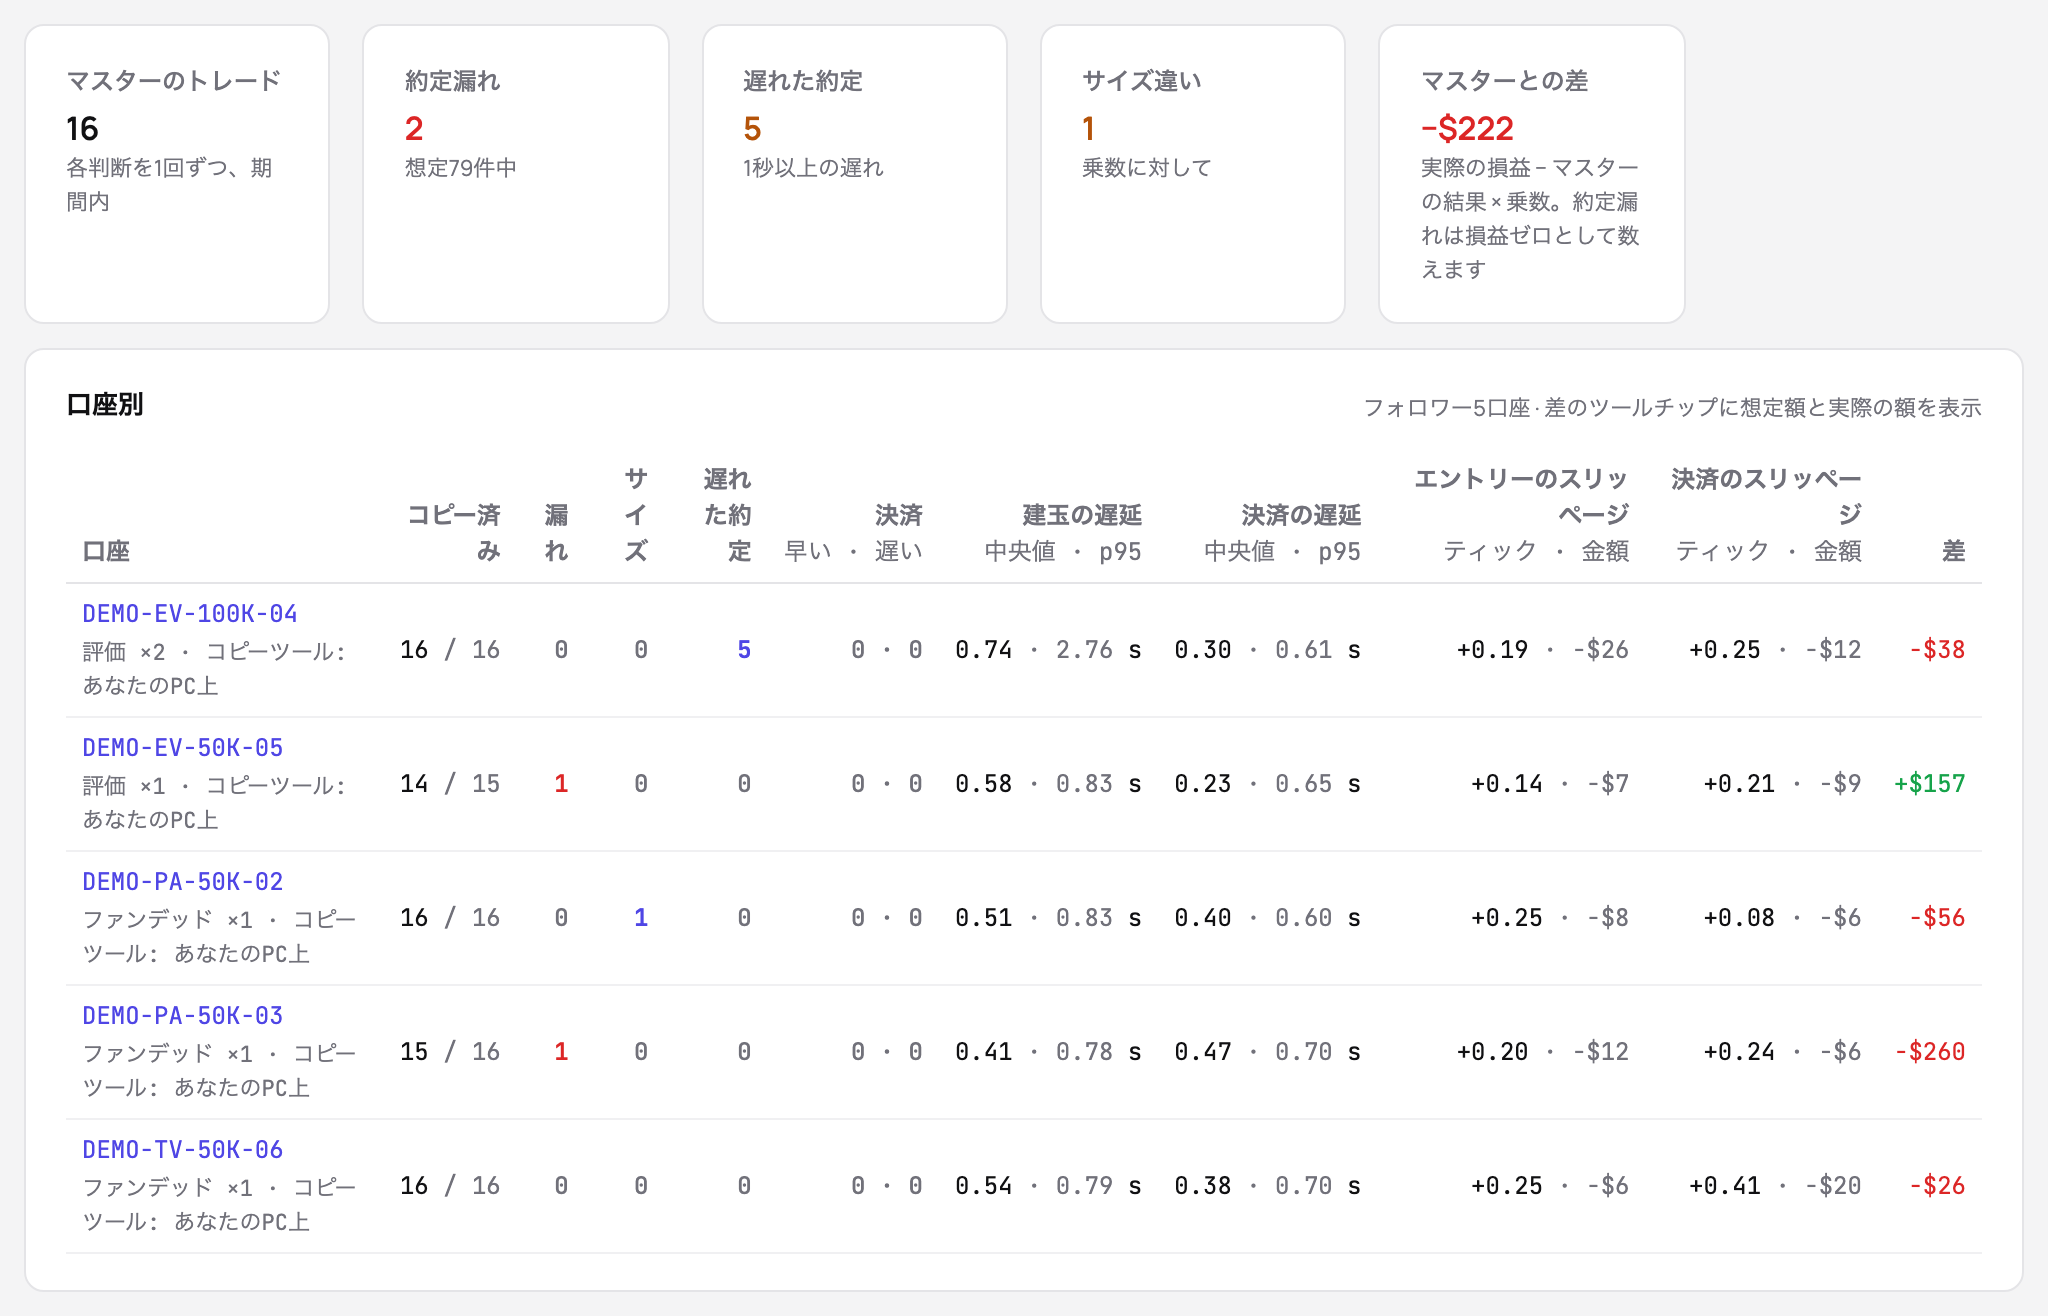Click missed count 1 for DEMO-PA-50K-03

(x=561, y=1052)
